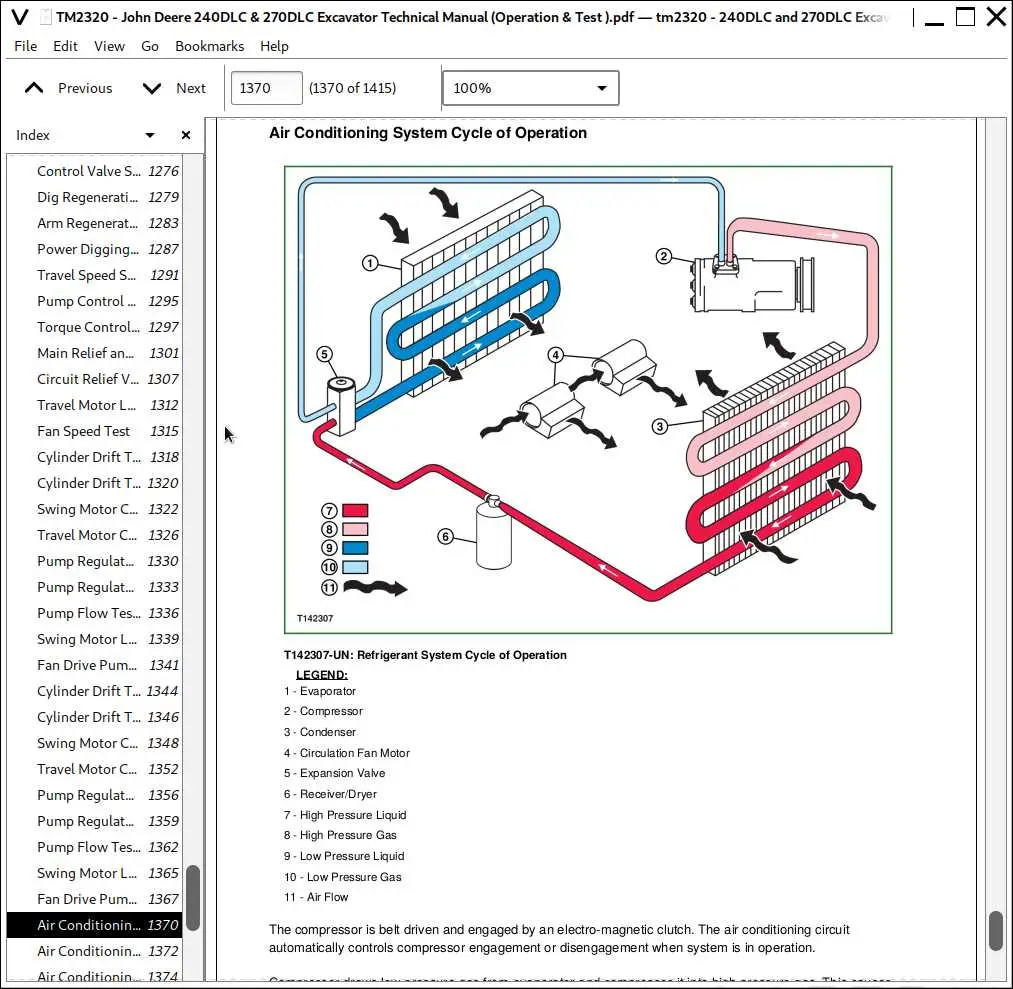
Task: Click the document file icon in title bar
Action: coord(45,17)
